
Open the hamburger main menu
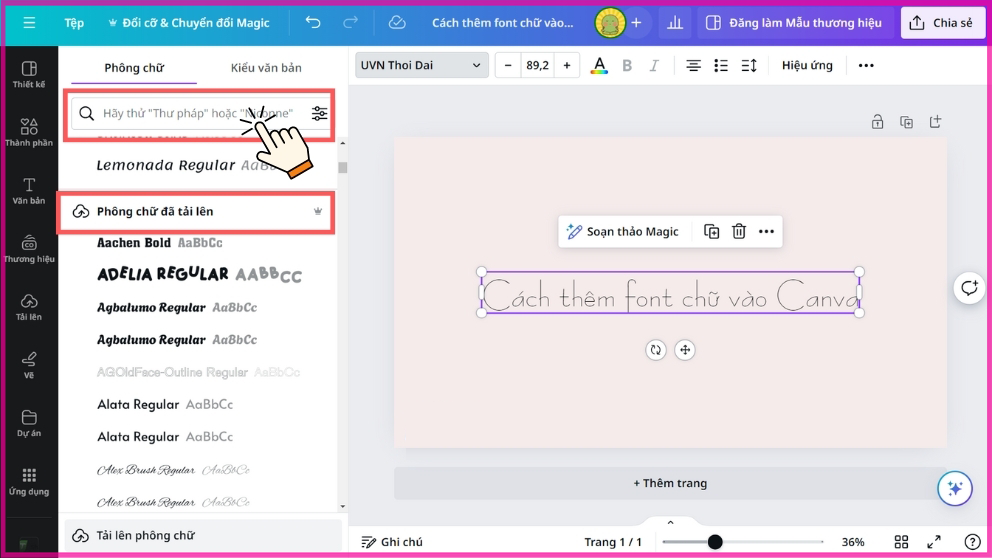pos(29,23)
